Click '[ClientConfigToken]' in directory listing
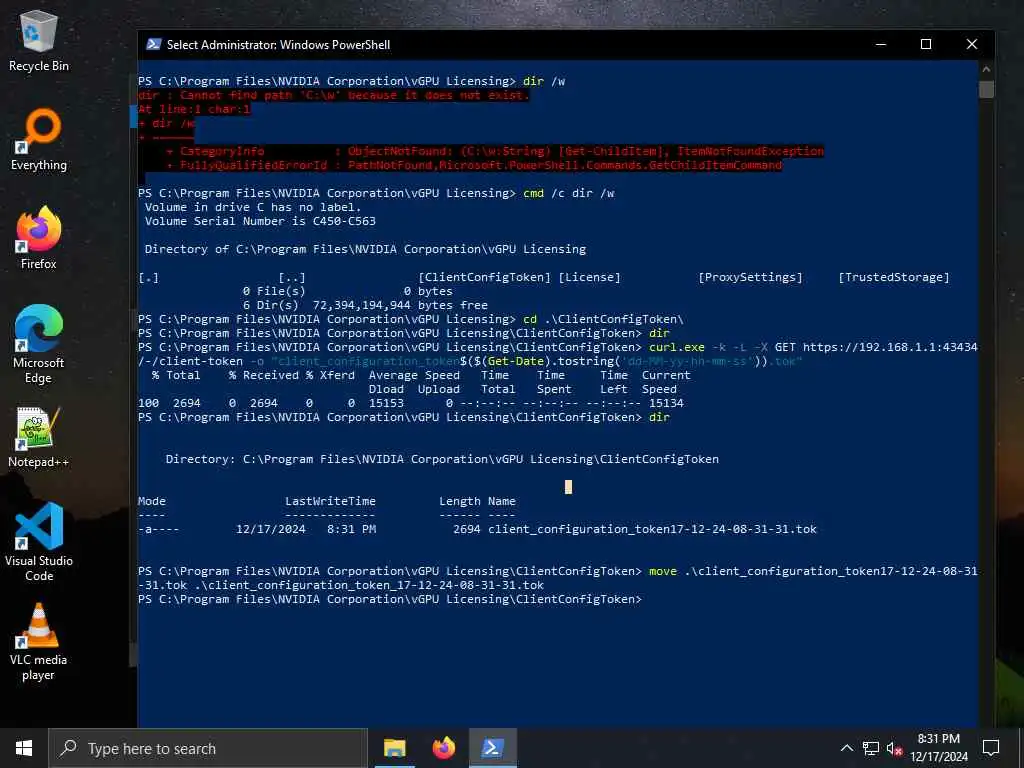This screenshot has height=768, width=1024. [x=485, y=277]
